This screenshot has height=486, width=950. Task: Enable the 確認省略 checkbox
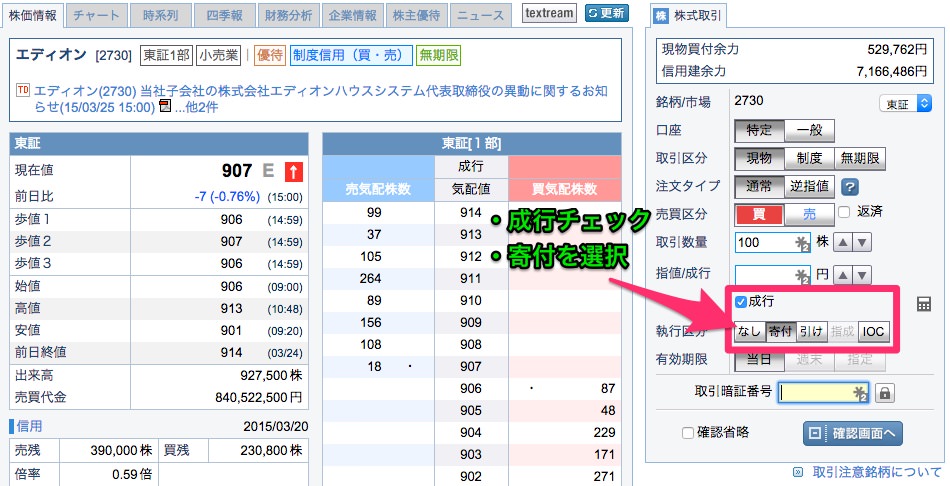click(688, 433)
